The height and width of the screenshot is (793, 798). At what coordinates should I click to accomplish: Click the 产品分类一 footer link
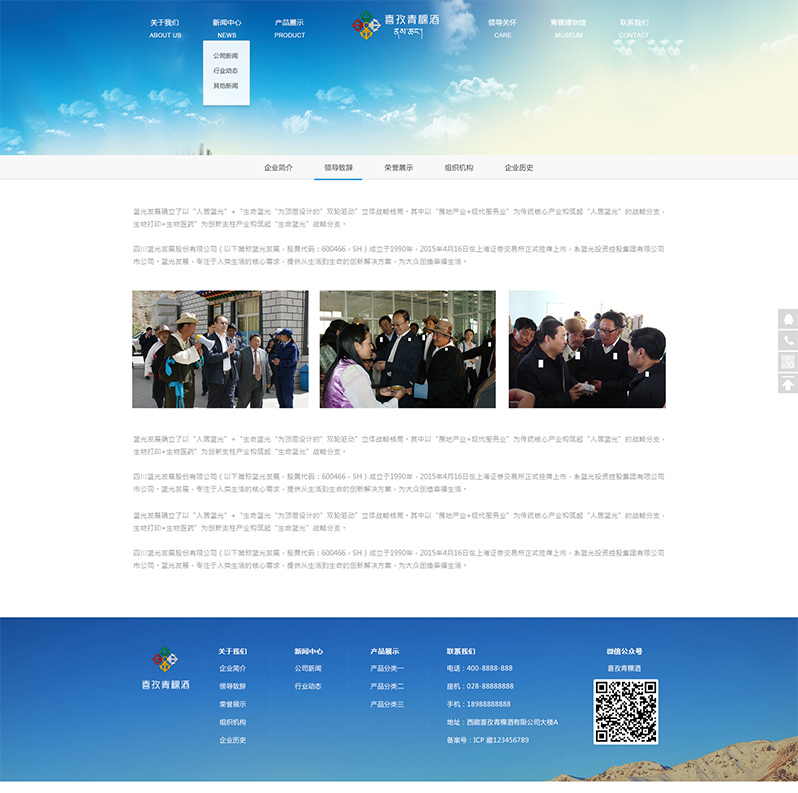(387, 668)
